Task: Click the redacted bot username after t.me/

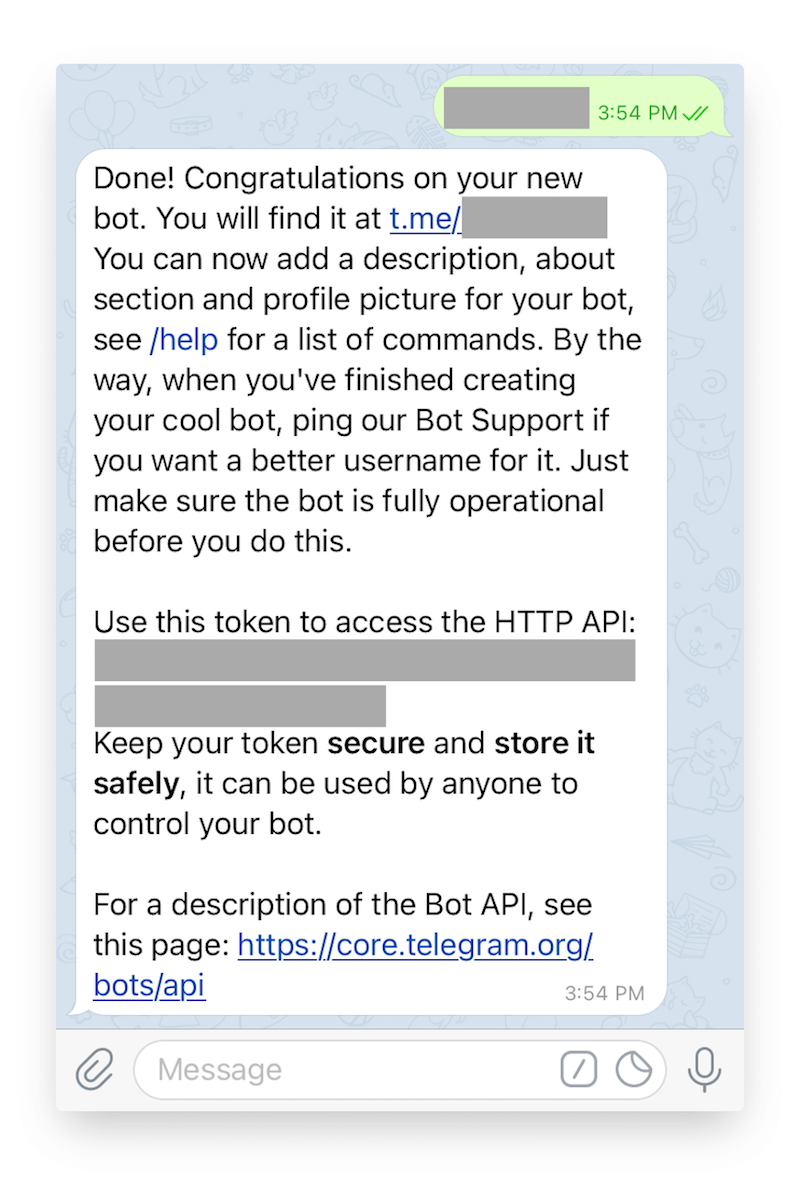Action: coord(534,217)
